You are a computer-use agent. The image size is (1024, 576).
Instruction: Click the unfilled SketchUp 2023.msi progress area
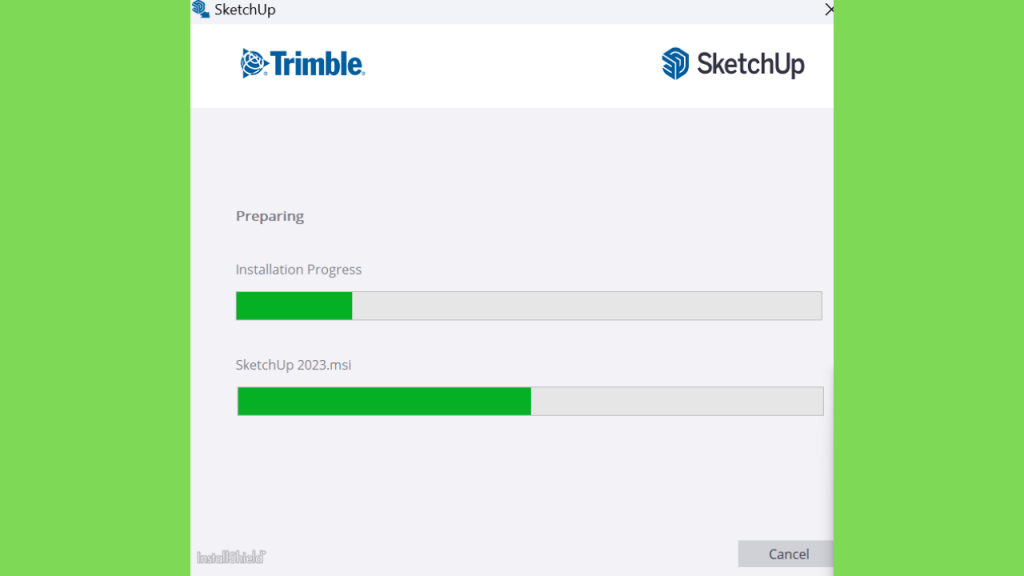tap(677, 401)
